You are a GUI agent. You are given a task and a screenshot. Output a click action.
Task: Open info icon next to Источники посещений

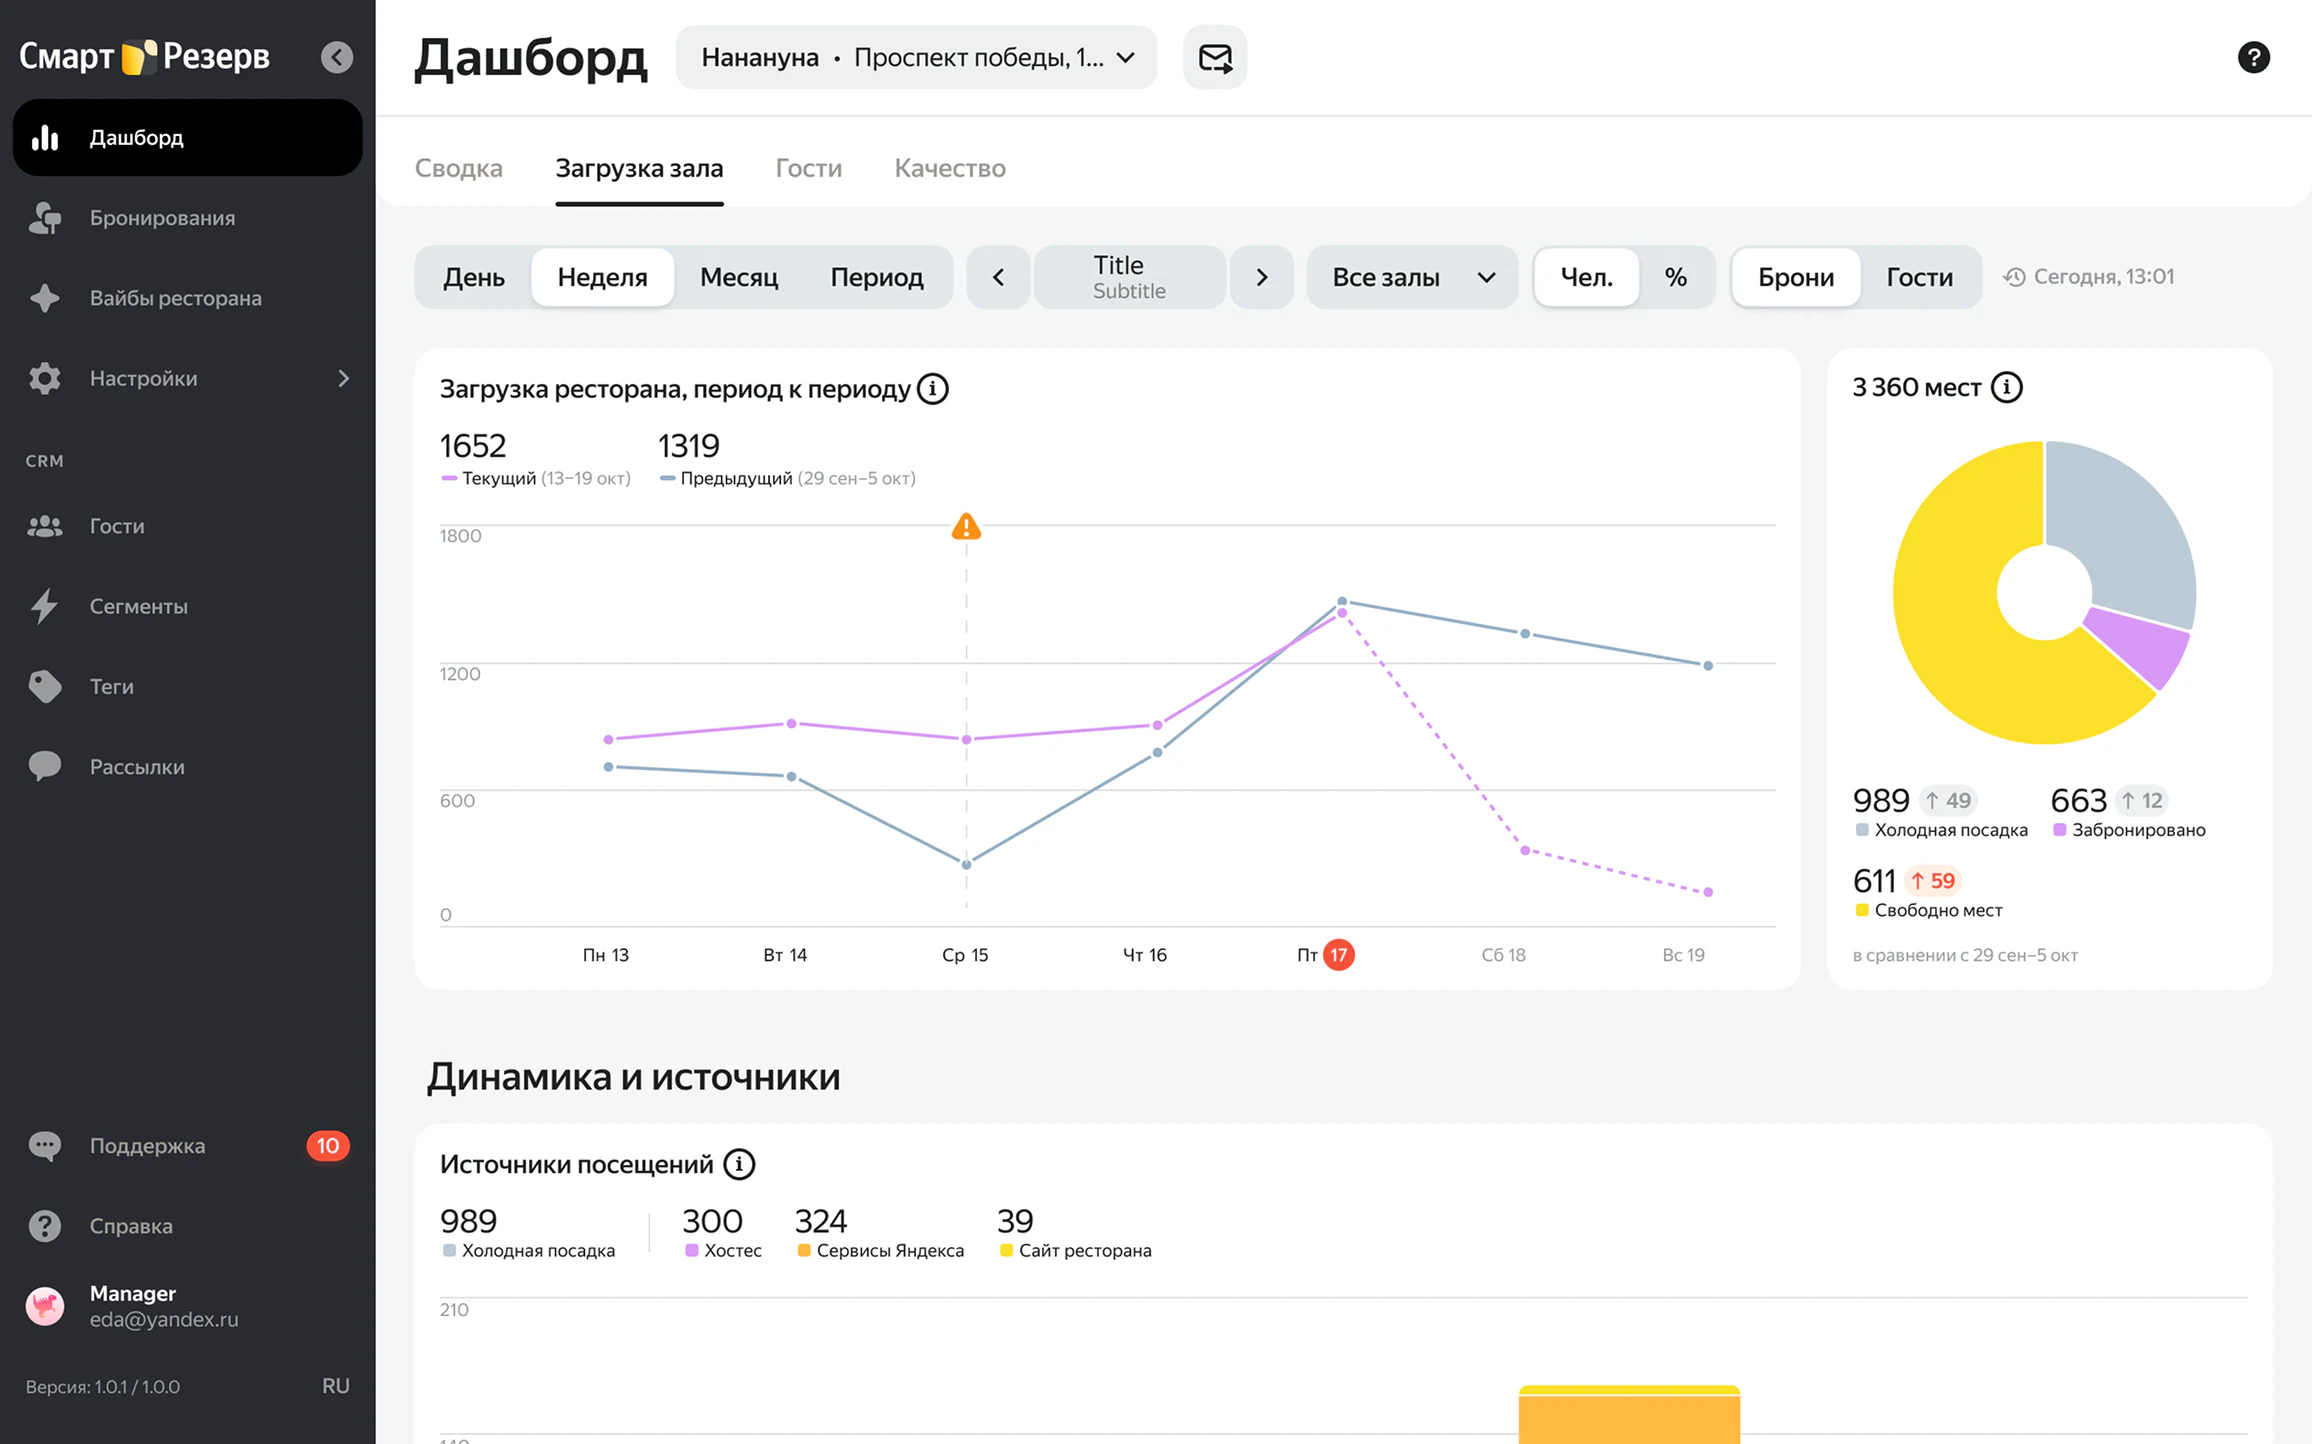739,1164
